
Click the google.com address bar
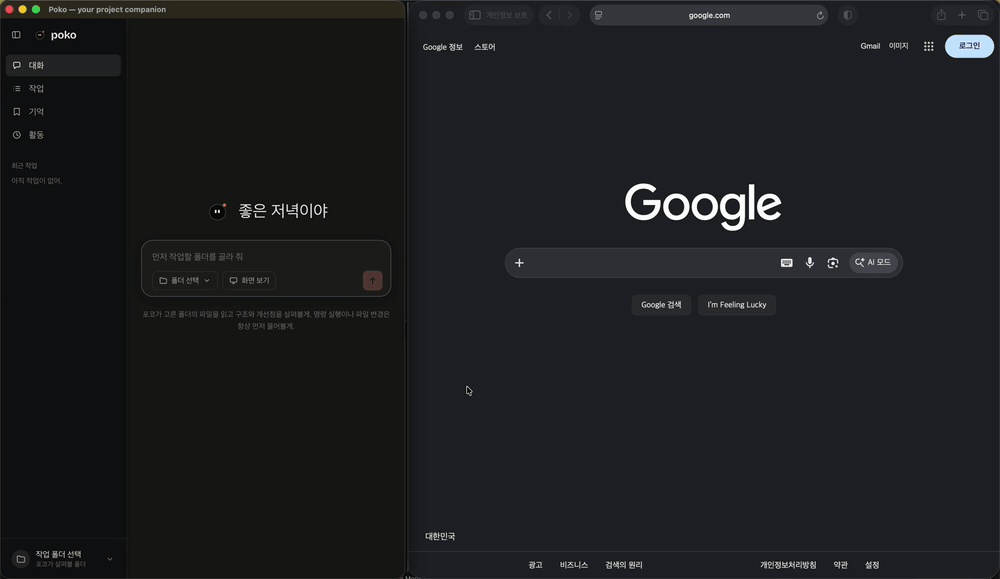click(x=709, y=15)
